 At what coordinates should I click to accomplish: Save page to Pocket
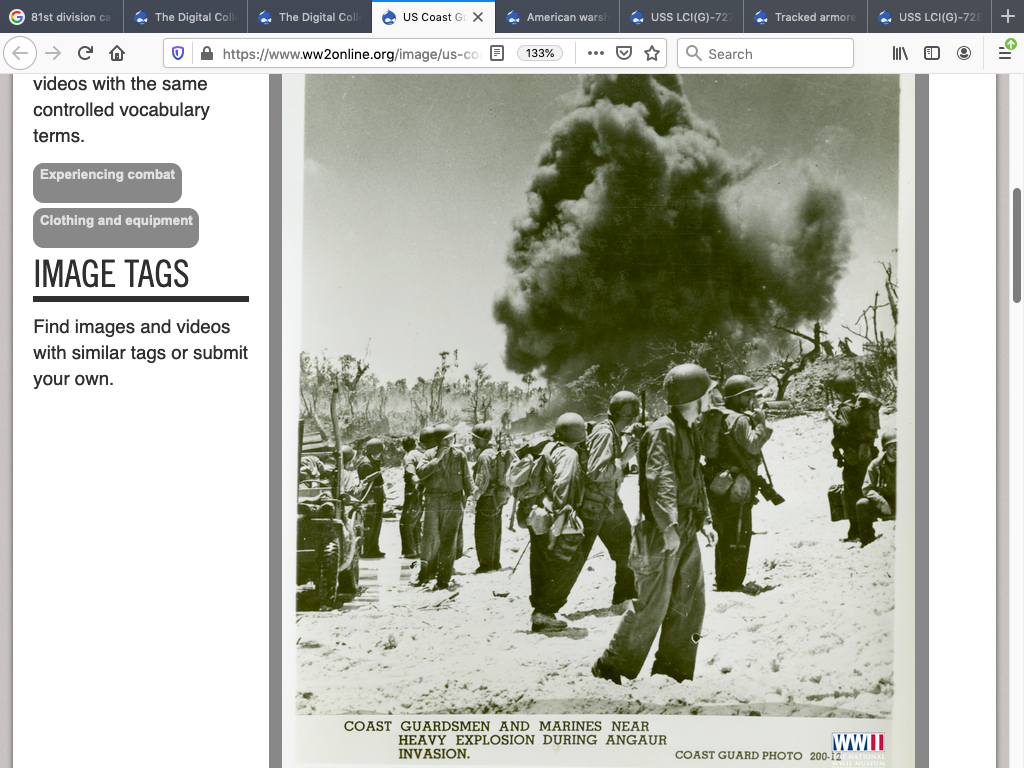click(x=624, y=54)
